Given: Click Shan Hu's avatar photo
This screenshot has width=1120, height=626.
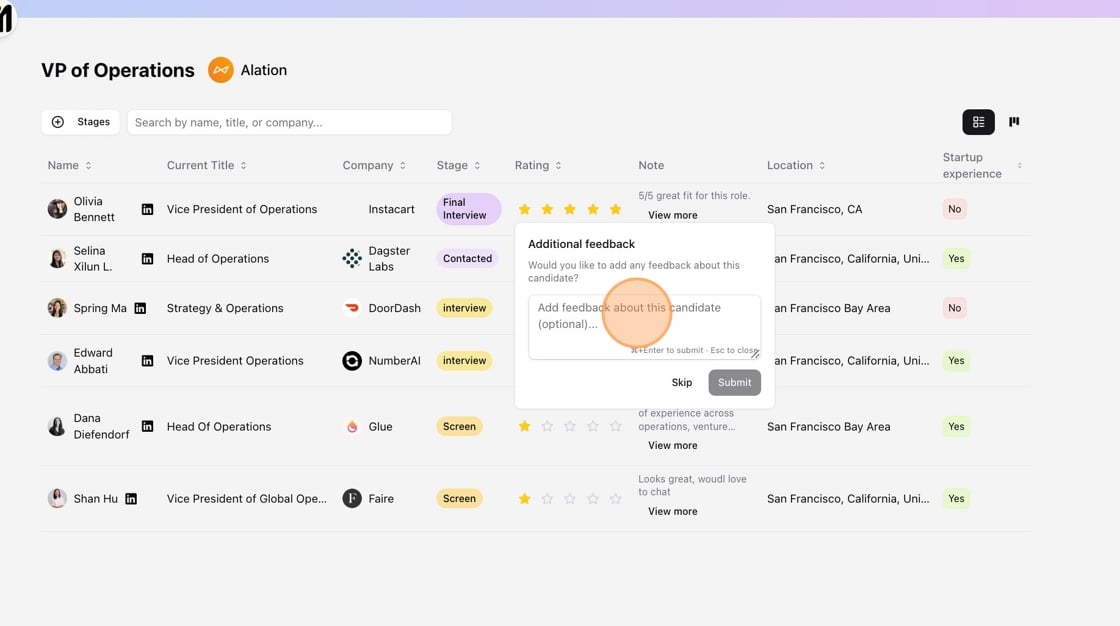Looking at the screenshot, I should (x=57, y=499).
